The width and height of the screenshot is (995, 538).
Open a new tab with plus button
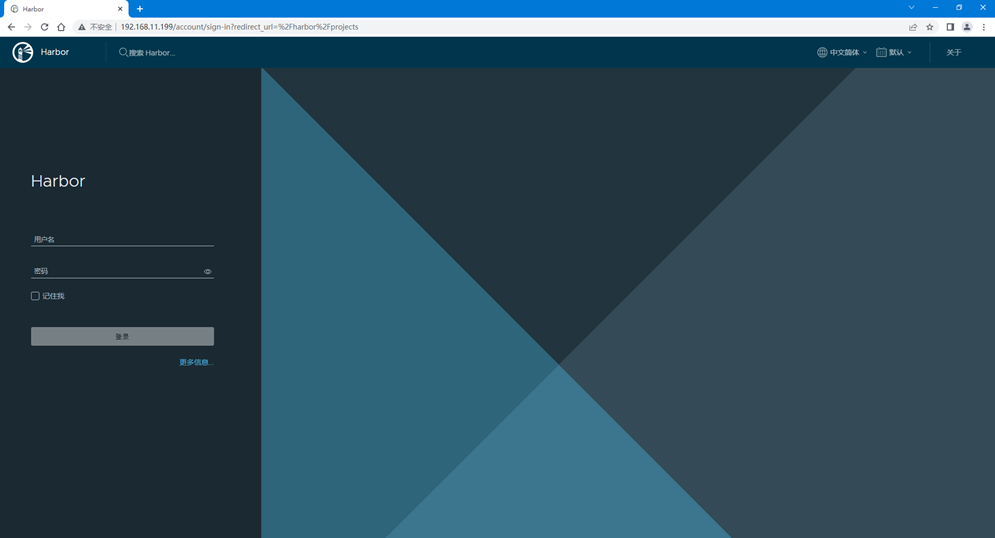(140, 9)
